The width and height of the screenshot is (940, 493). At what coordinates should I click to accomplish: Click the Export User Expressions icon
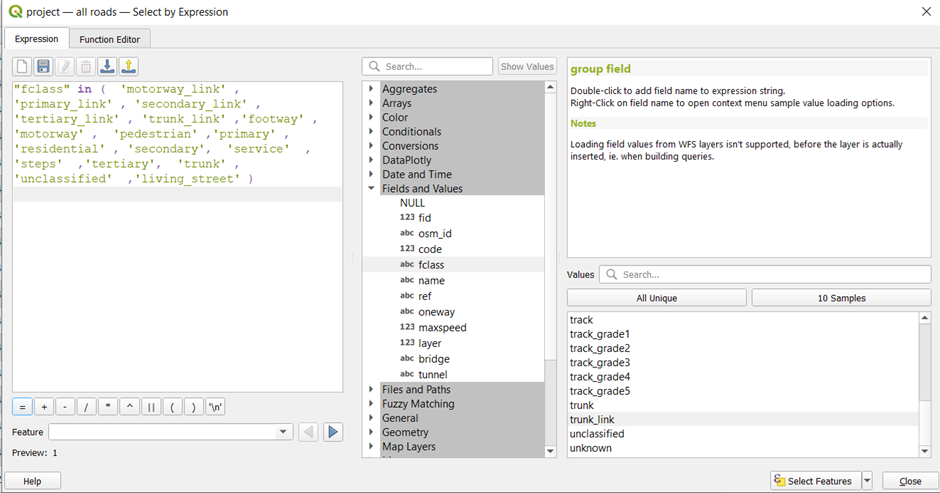point(129,66)
